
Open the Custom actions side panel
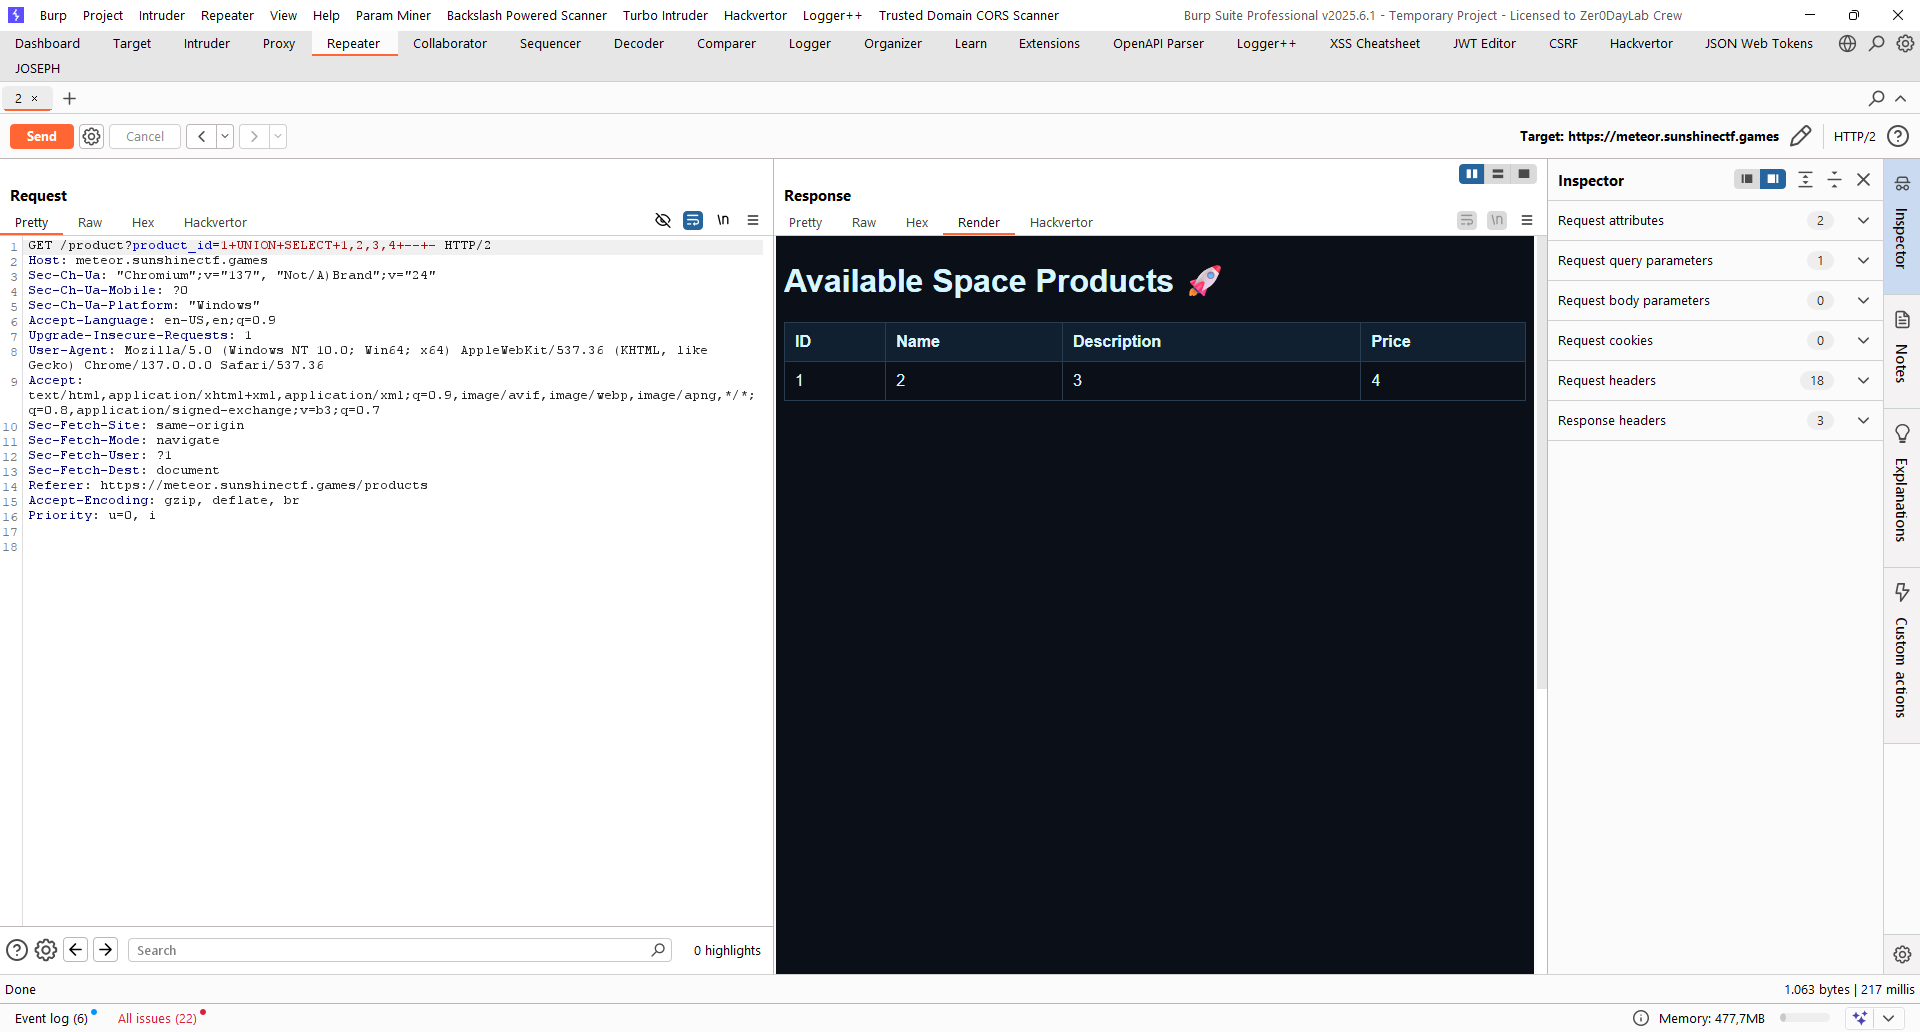coord(1902,653)
